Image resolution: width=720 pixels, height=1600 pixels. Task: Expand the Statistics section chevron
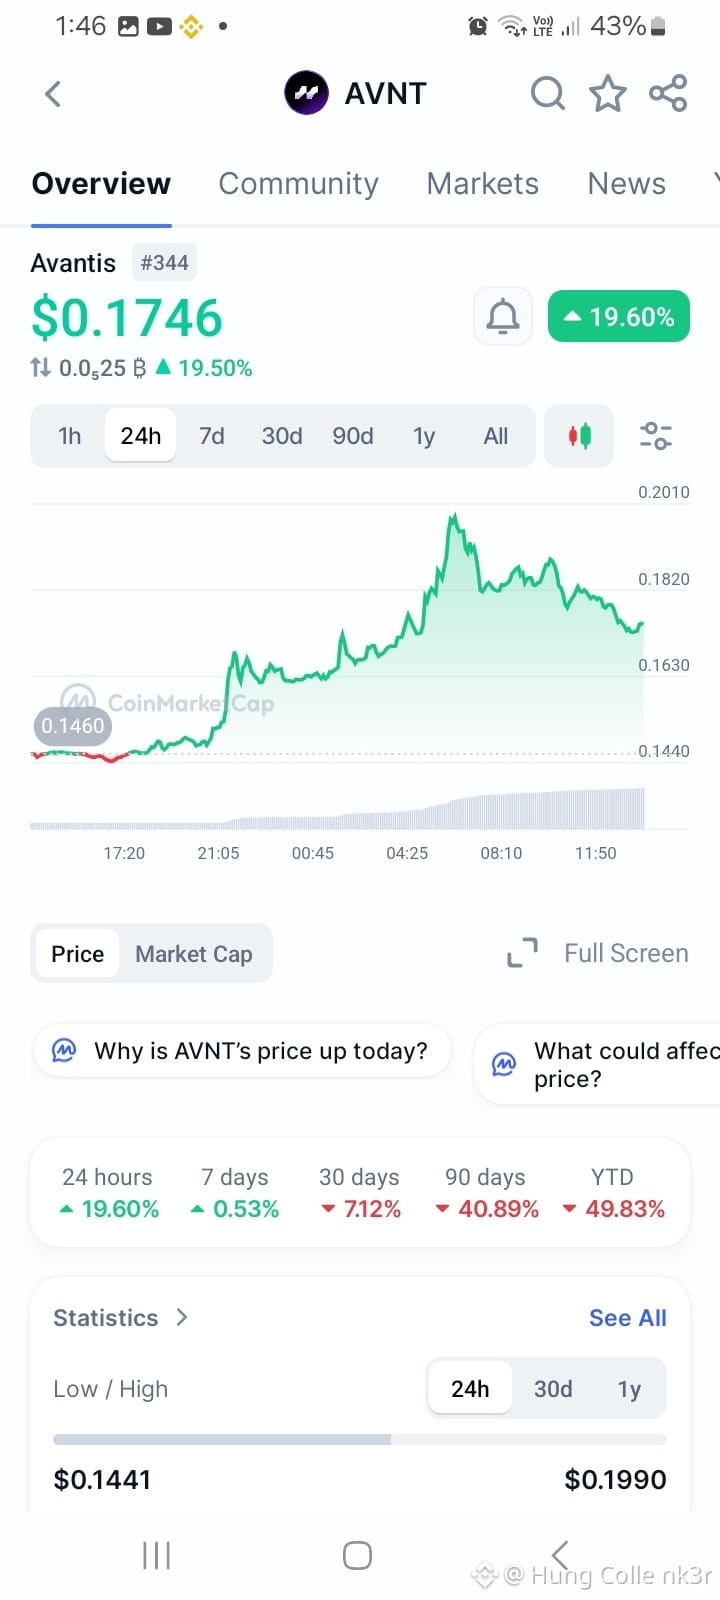click(182, 1317)
